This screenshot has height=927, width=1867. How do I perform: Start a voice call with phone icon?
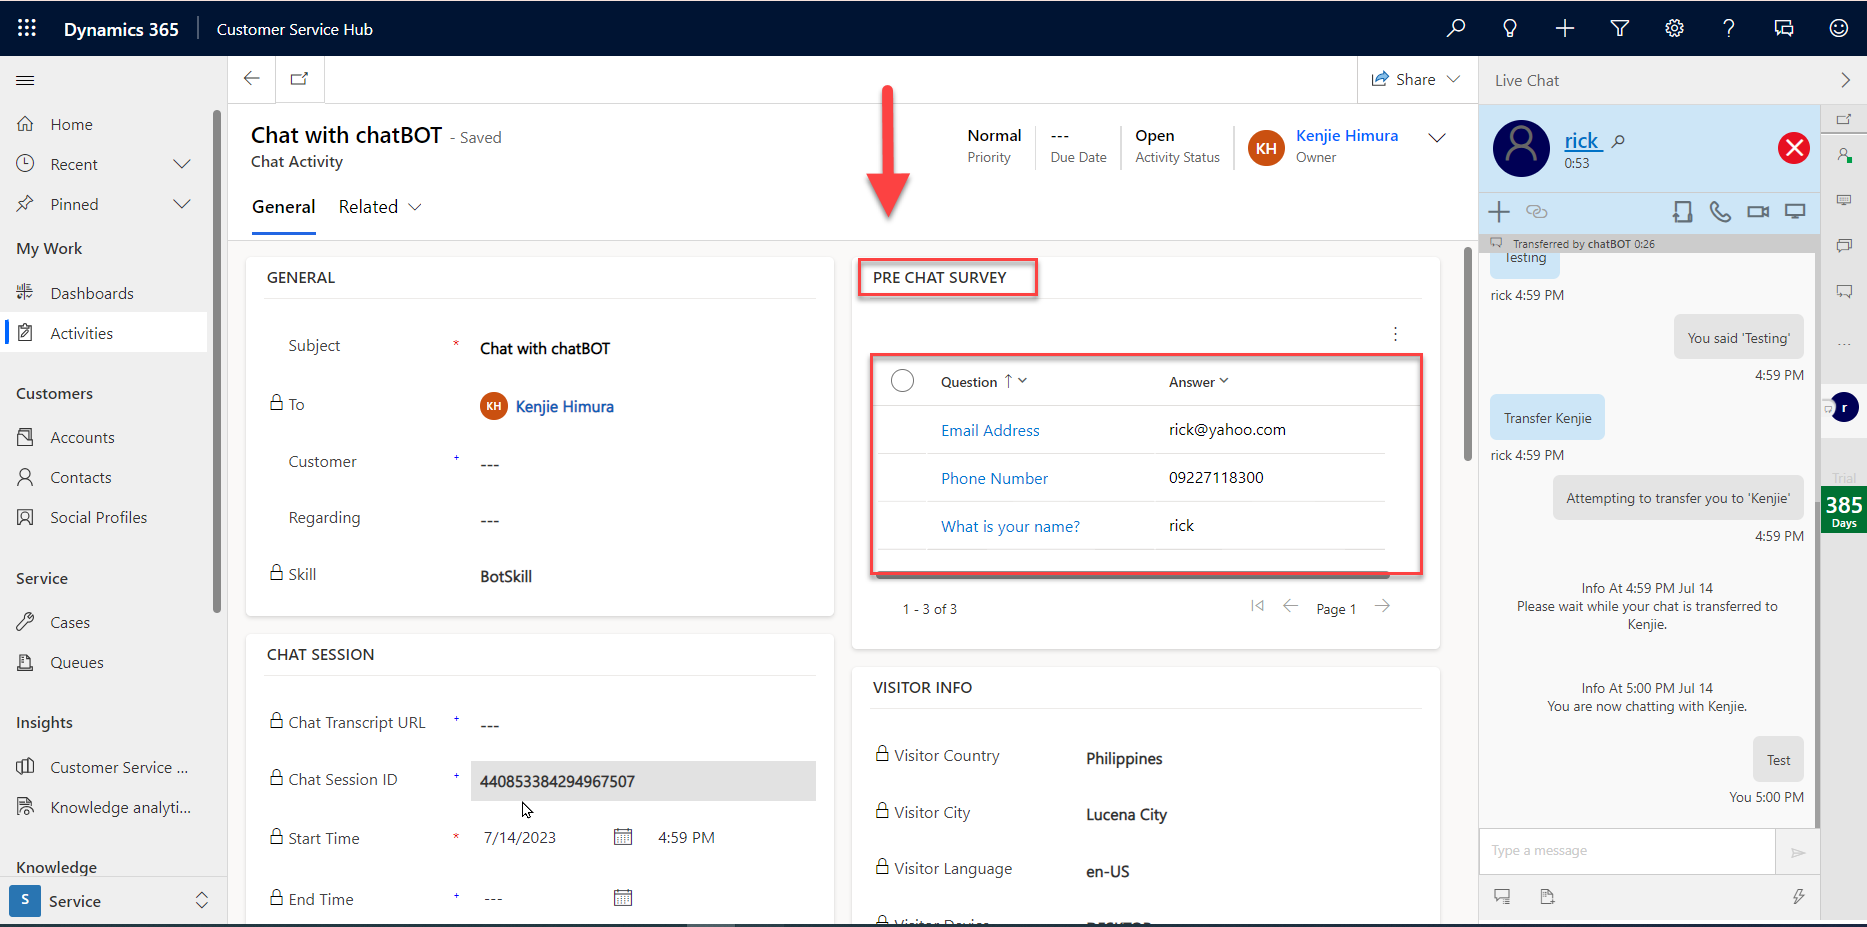pos(1720,211)
